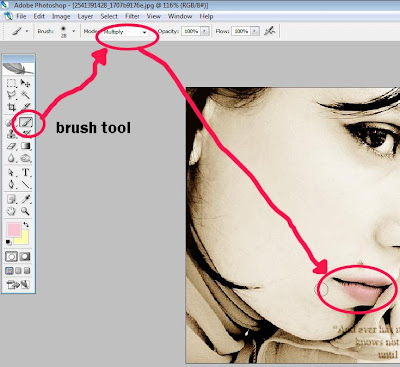
Task: Open the Image menu
Action: click(x=61, y=16)
